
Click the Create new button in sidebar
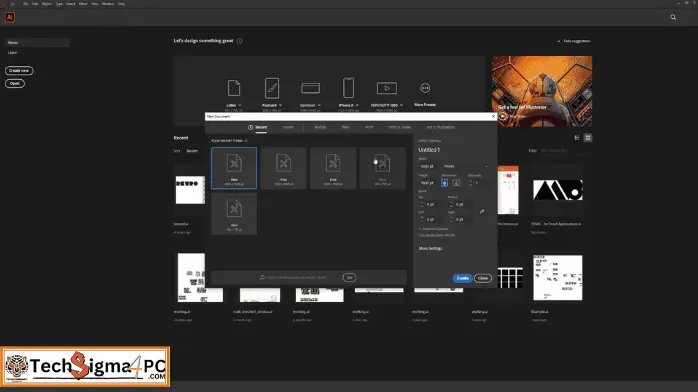click(19, 71)
